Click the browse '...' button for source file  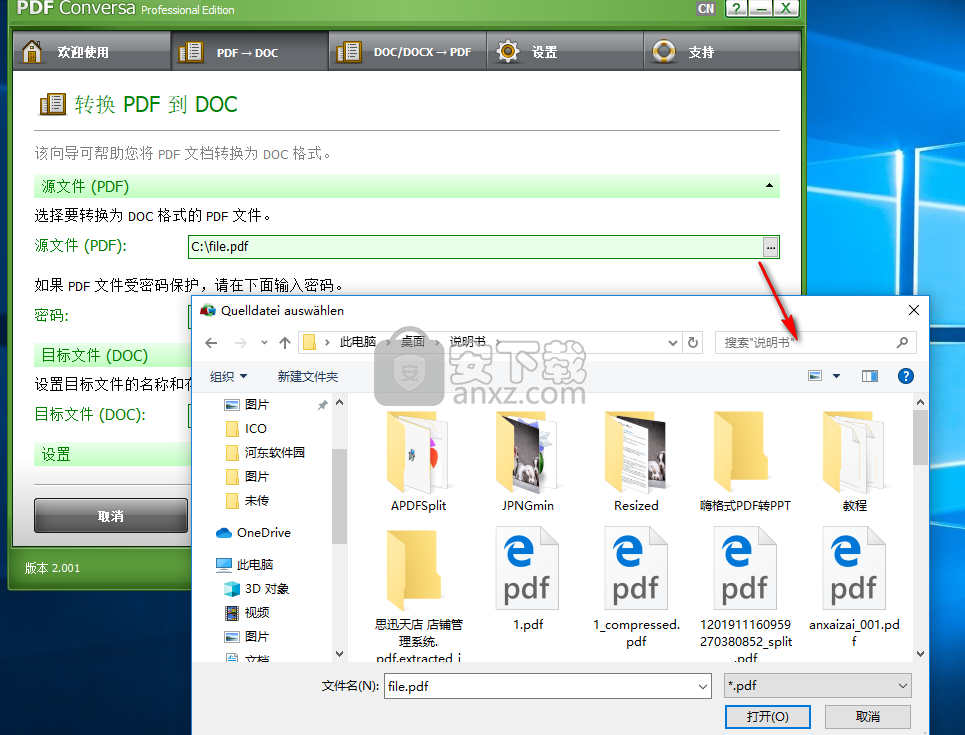click(771, 247)
